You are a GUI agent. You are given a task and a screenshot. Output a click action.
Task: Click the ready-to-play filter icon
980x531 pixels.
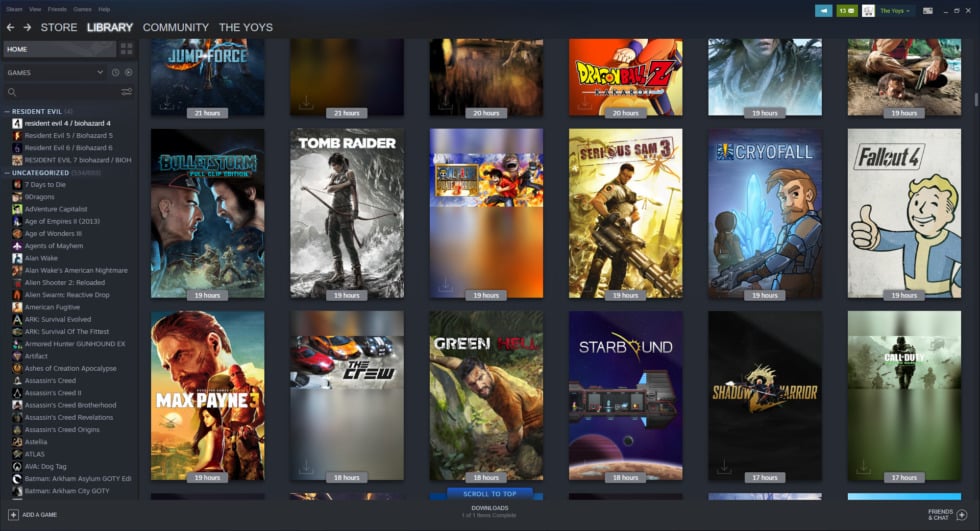click(128, 73)
